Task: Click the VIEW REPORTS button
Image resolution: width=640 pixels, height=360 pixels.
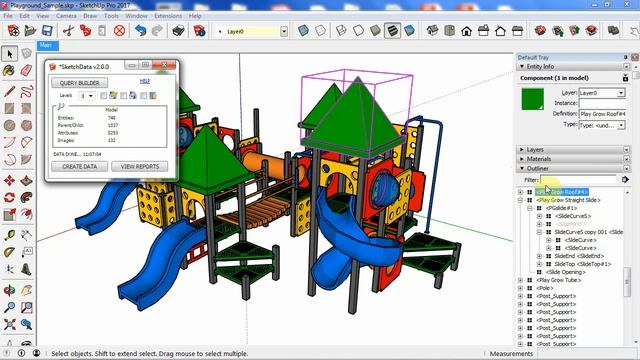Action: coord(140,167)
